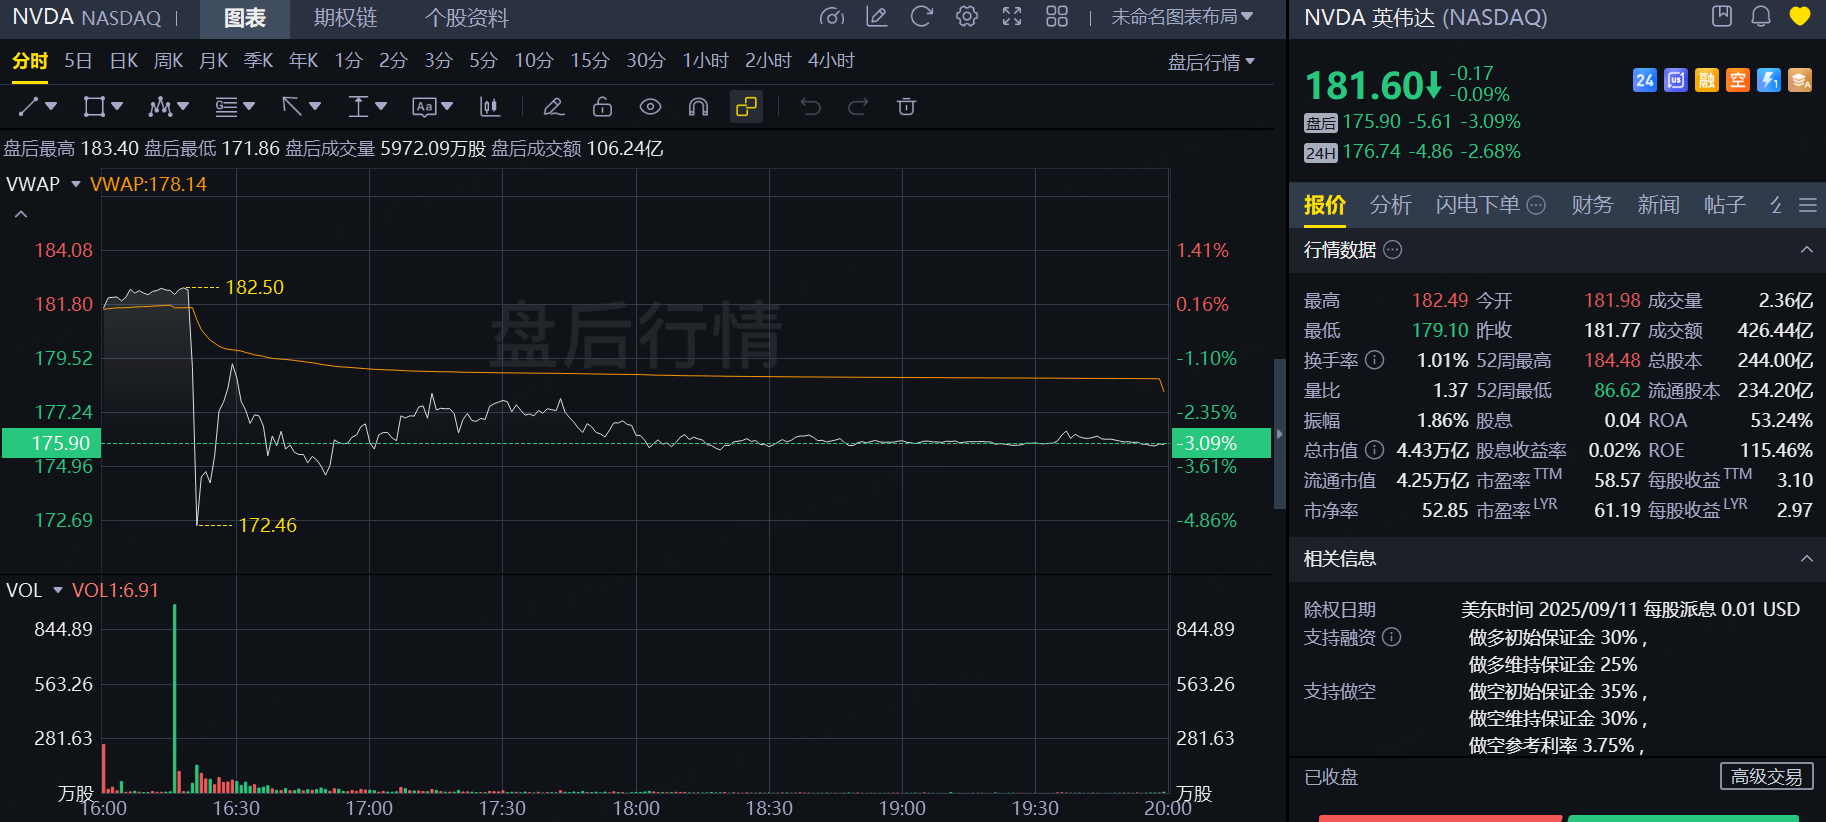Open the 分析 tab in quote panel
This screenshot has width=1826, height=822.
(x=1390, y=205)
